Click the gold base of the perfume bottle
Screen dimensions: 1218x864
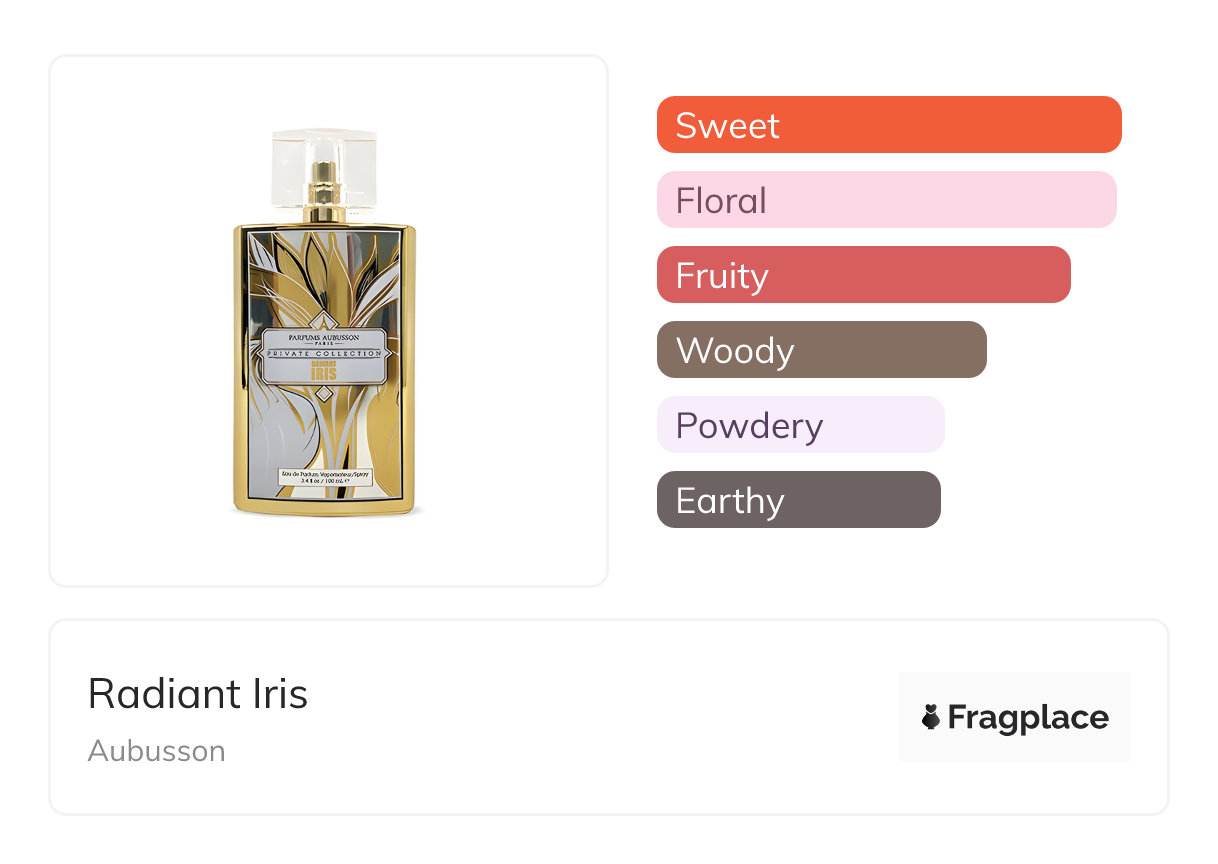coord(324,508)
